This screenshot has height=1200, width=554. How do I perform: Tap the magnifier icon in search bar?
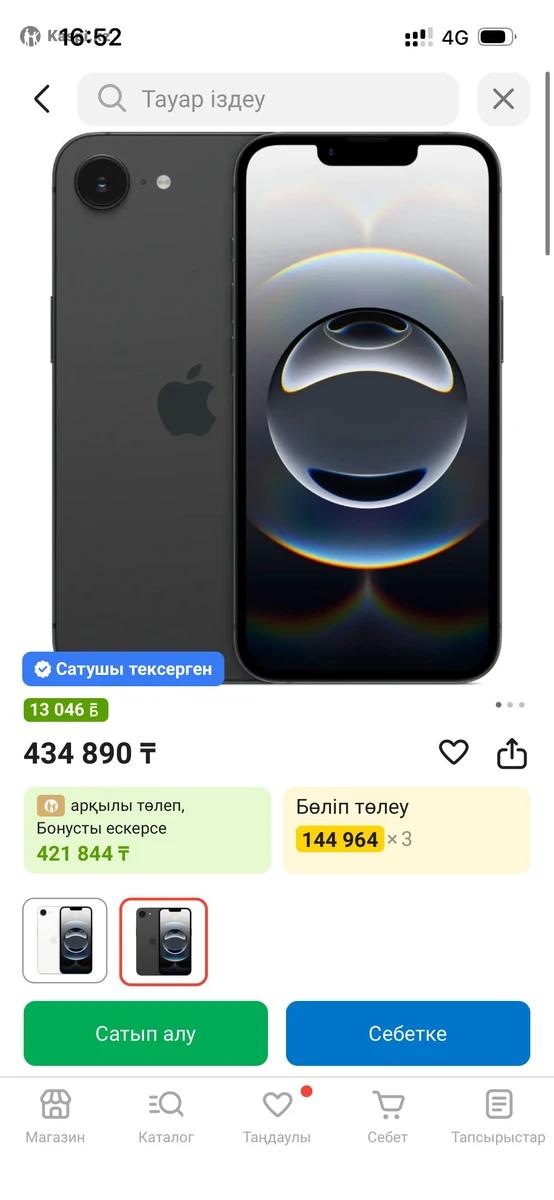click(x=111, y=98)
